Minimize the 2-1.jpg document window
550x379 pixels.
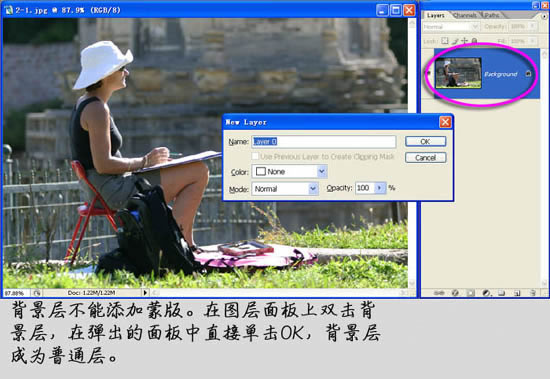[382, 10]
